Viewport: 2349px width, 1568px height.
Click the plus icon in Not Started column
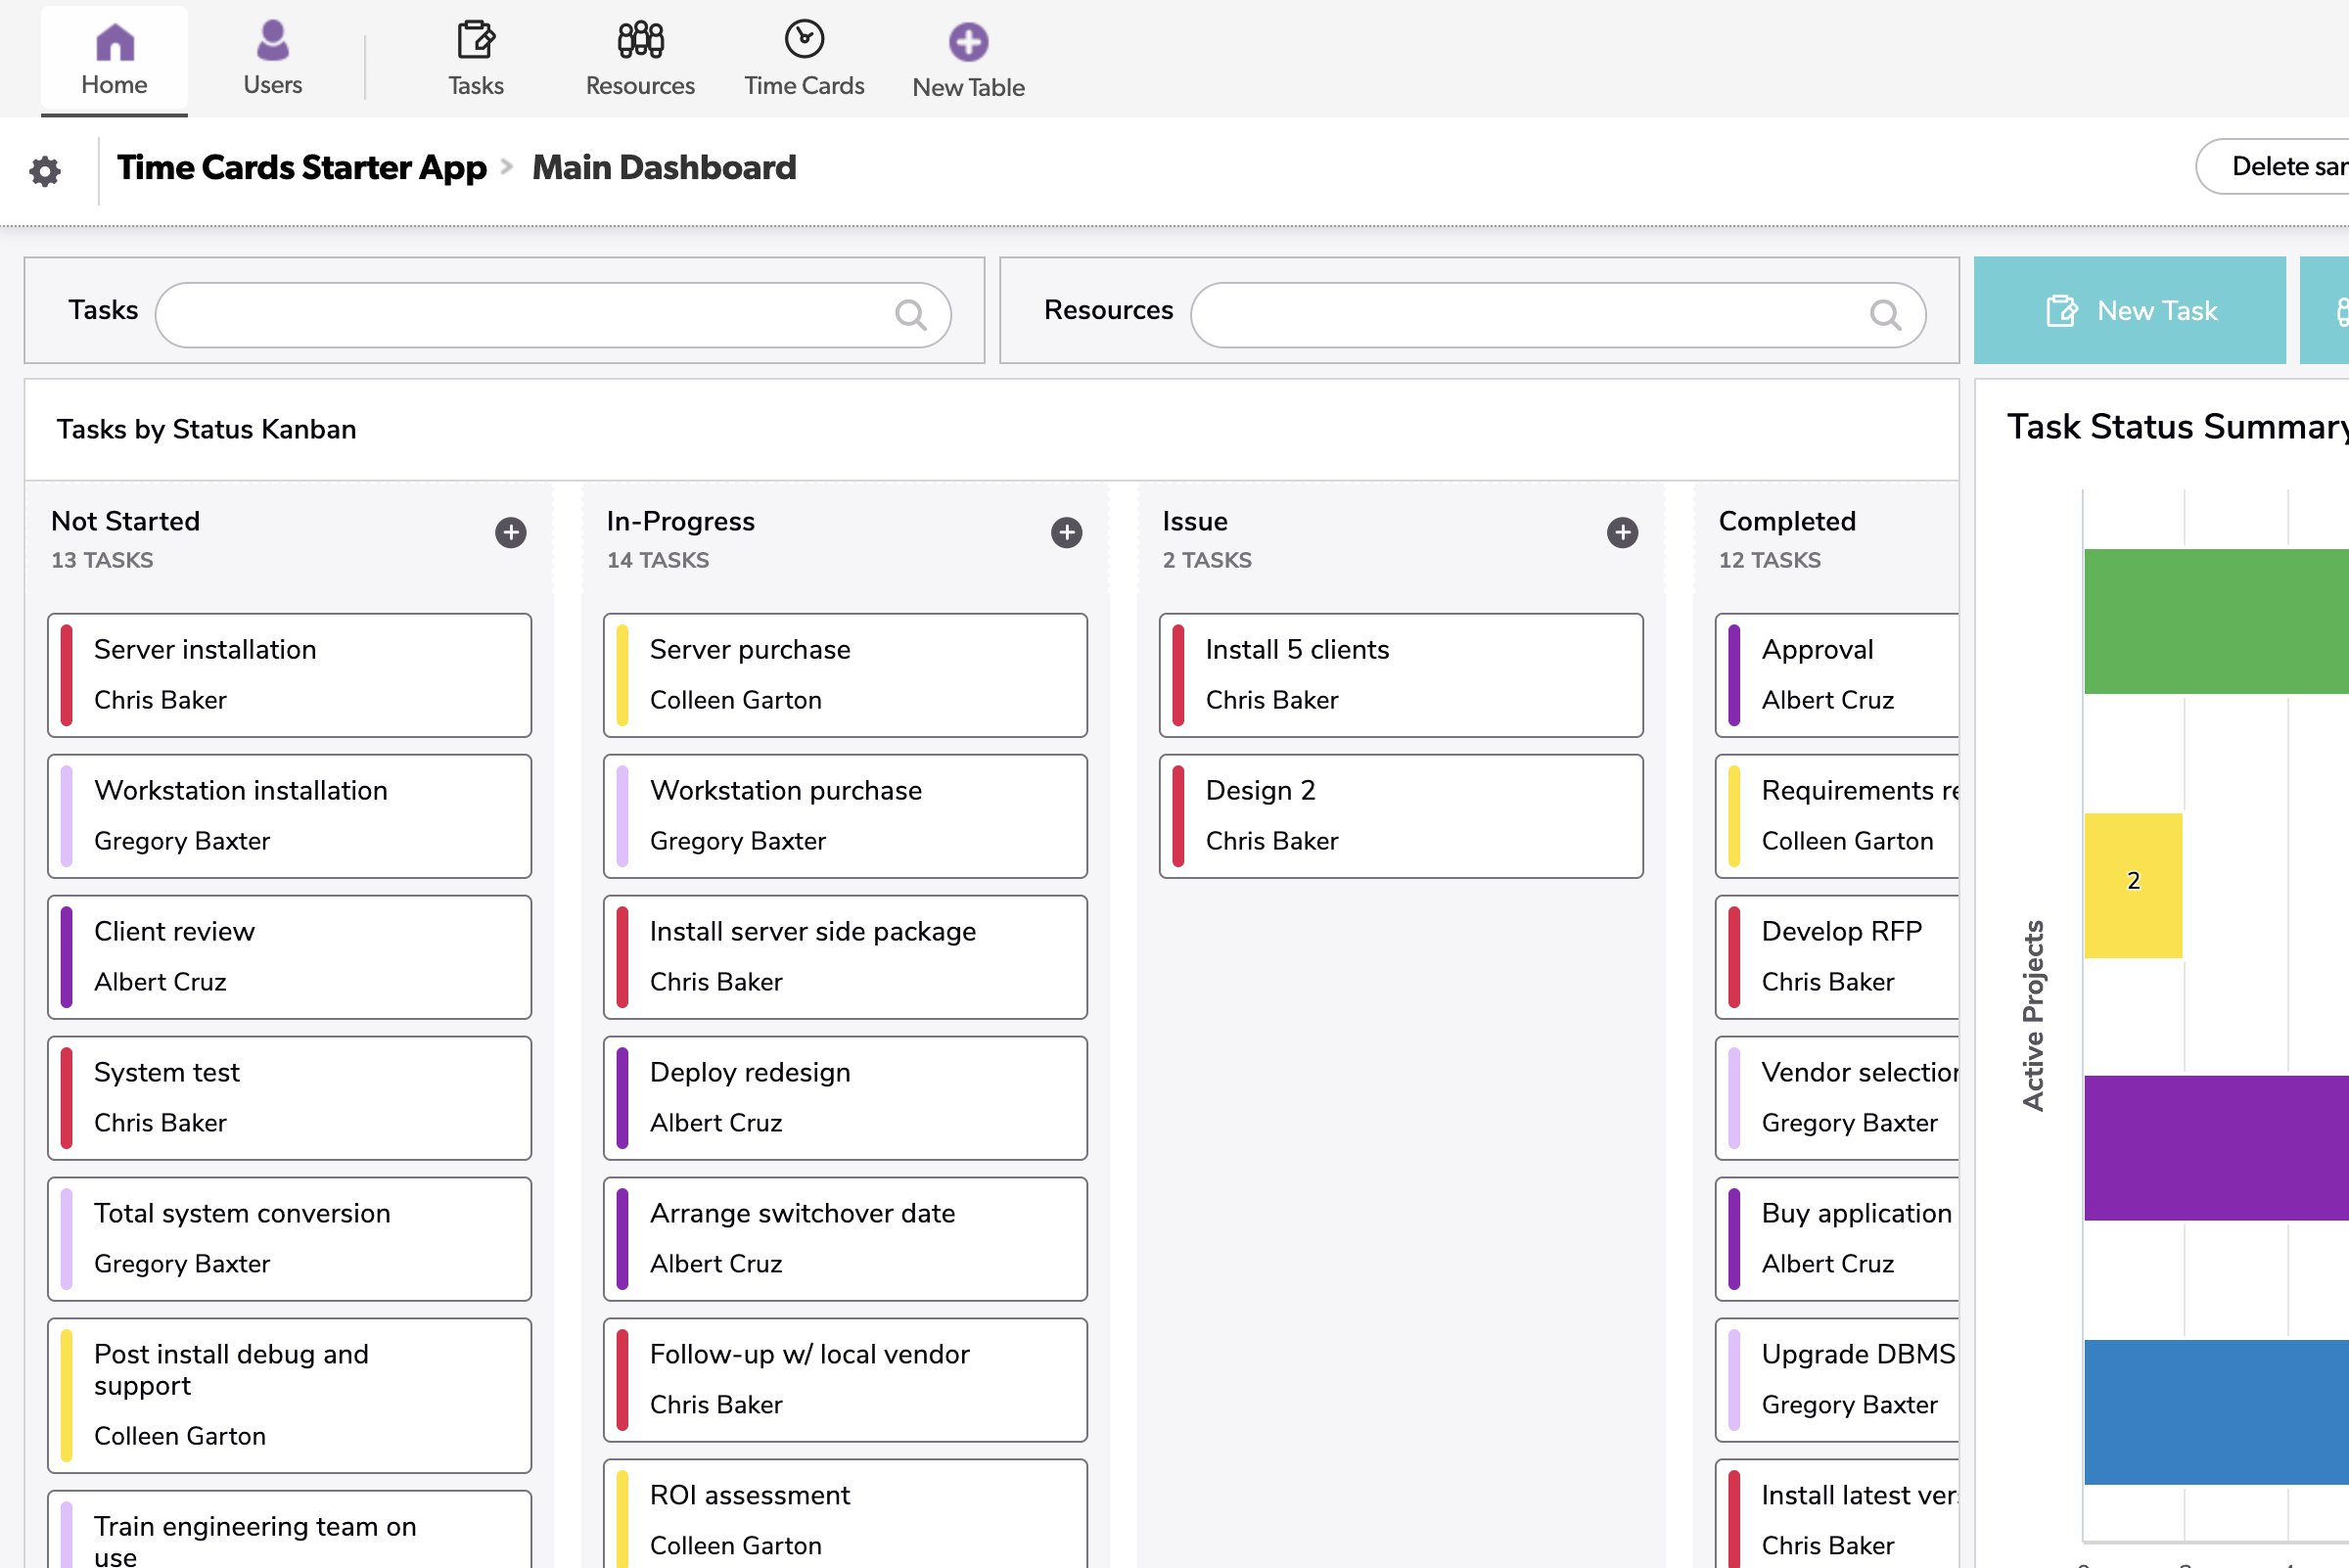click(x=510, y=532)
